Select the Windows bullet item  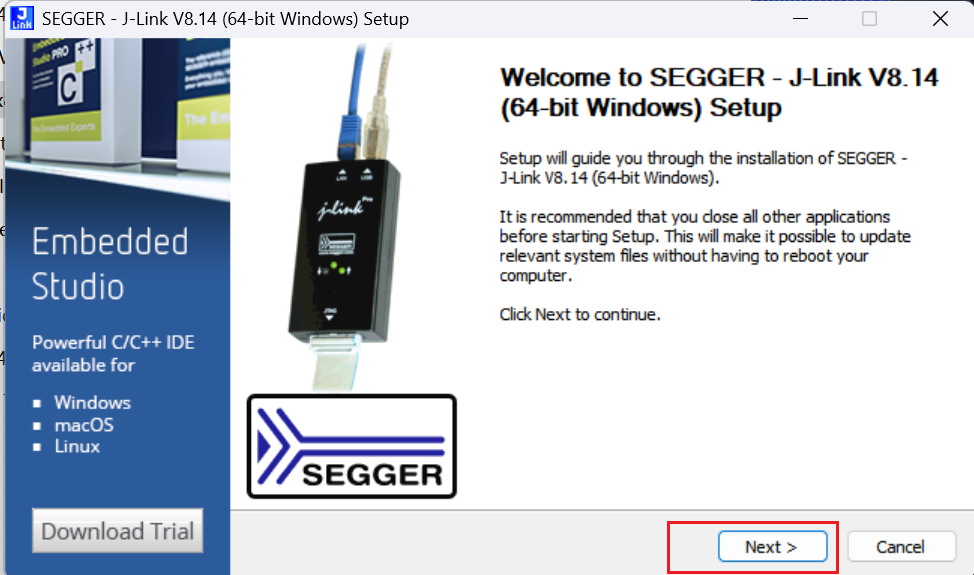93,402
